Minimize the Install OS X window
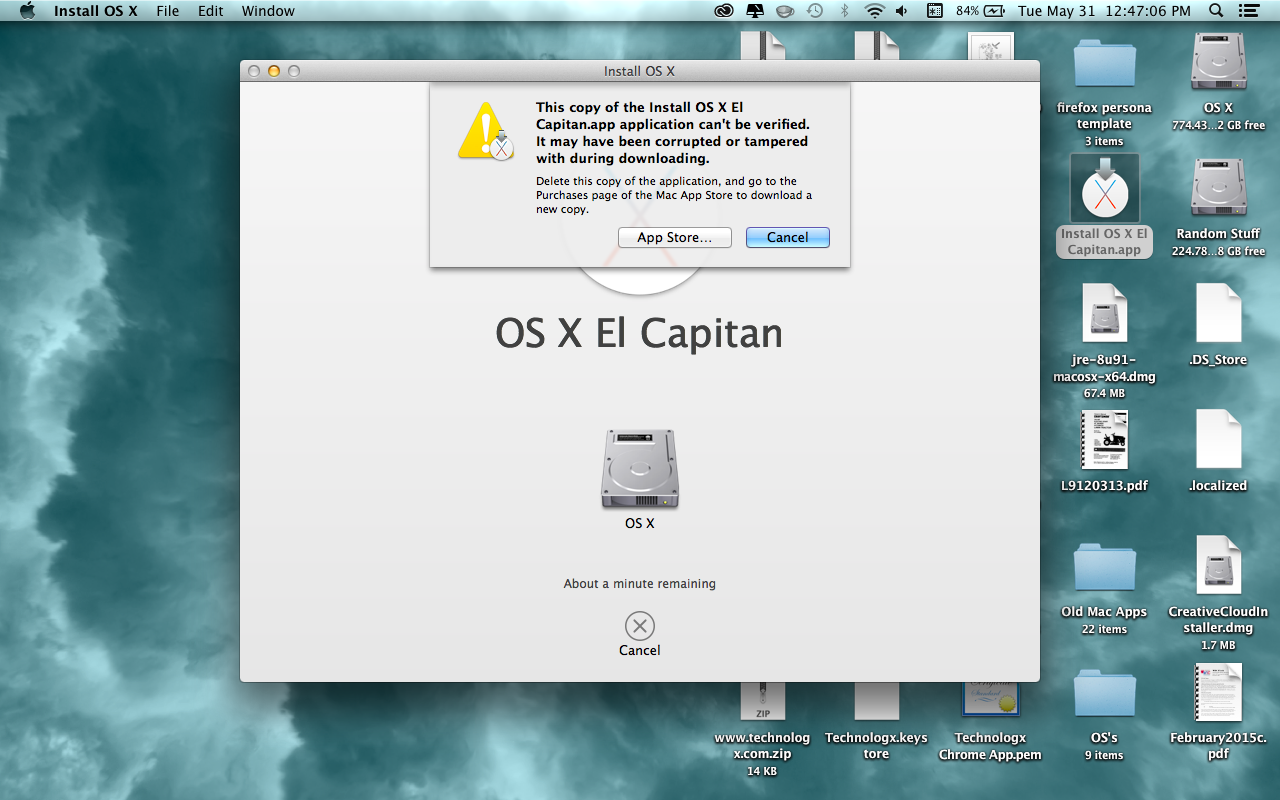 [274, 71]
